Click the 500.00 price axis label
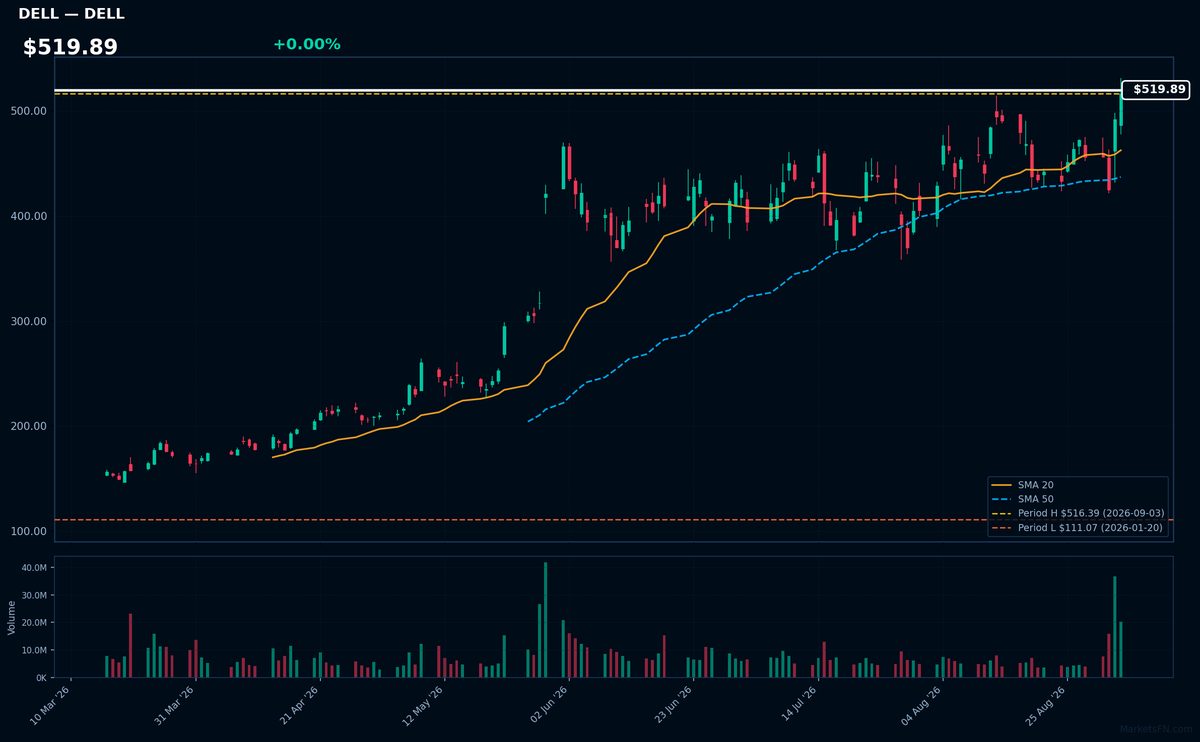 click(x=30, y=111)
